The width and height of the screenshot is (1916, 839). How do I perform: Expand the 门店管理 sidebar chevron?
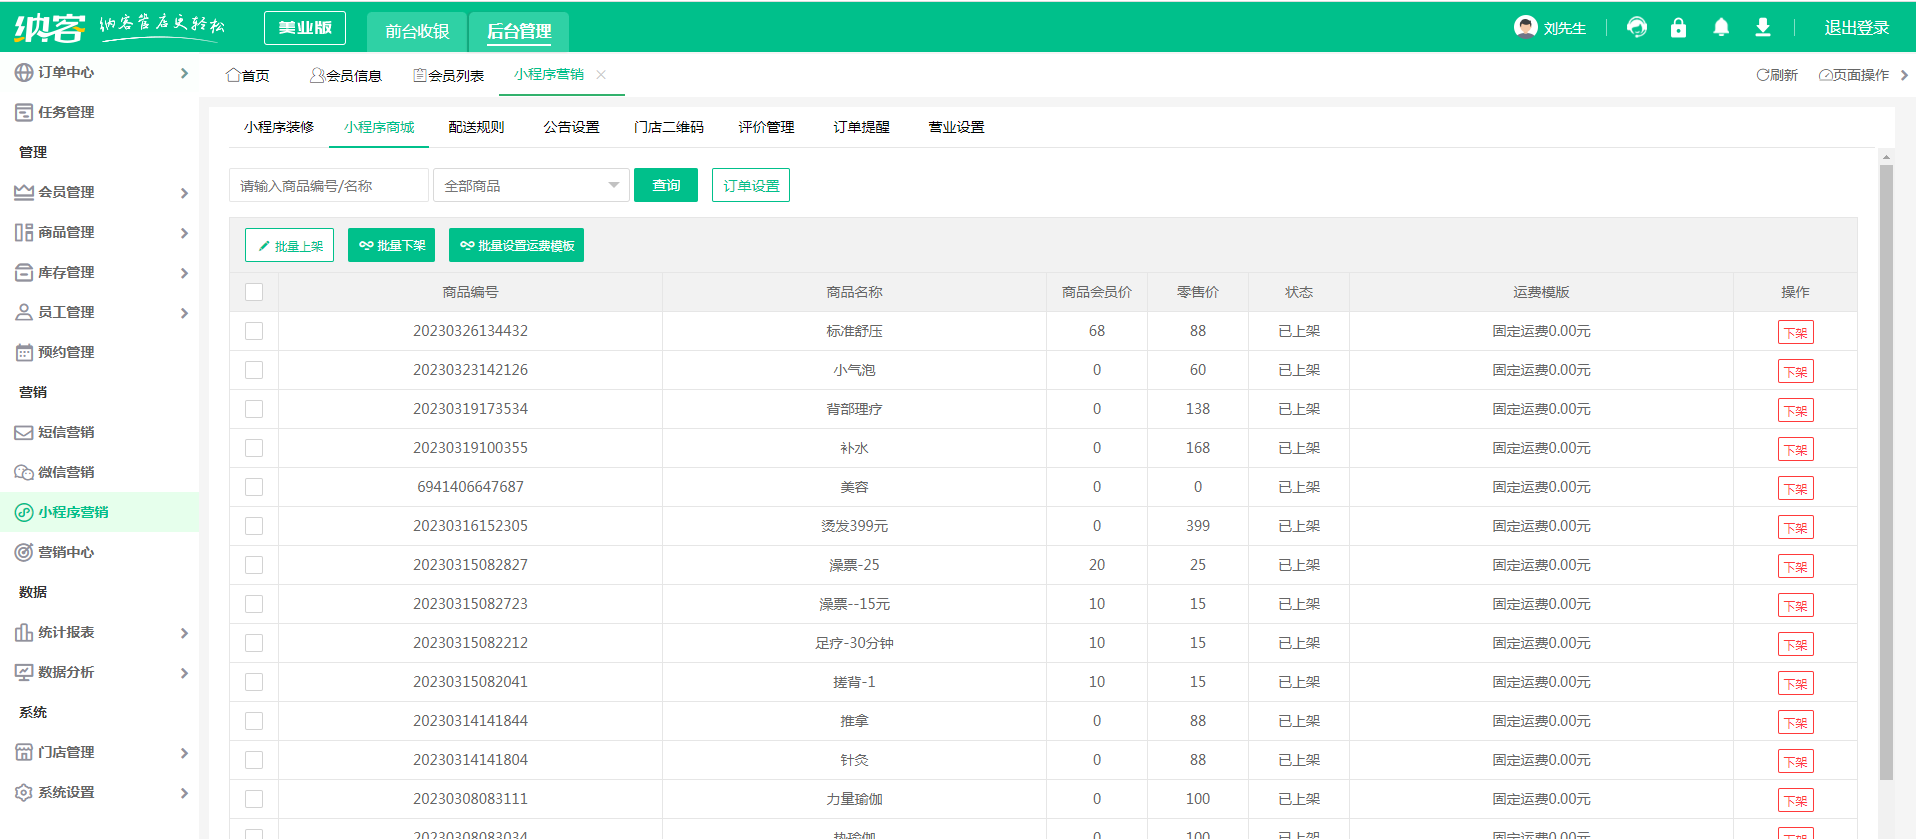click(184, 753)
